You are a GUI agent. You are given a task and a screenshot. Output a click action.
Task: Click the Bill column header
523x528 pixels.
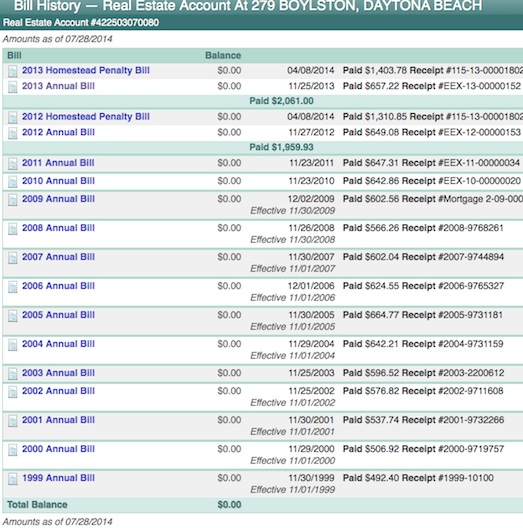(x=14, y=55)
